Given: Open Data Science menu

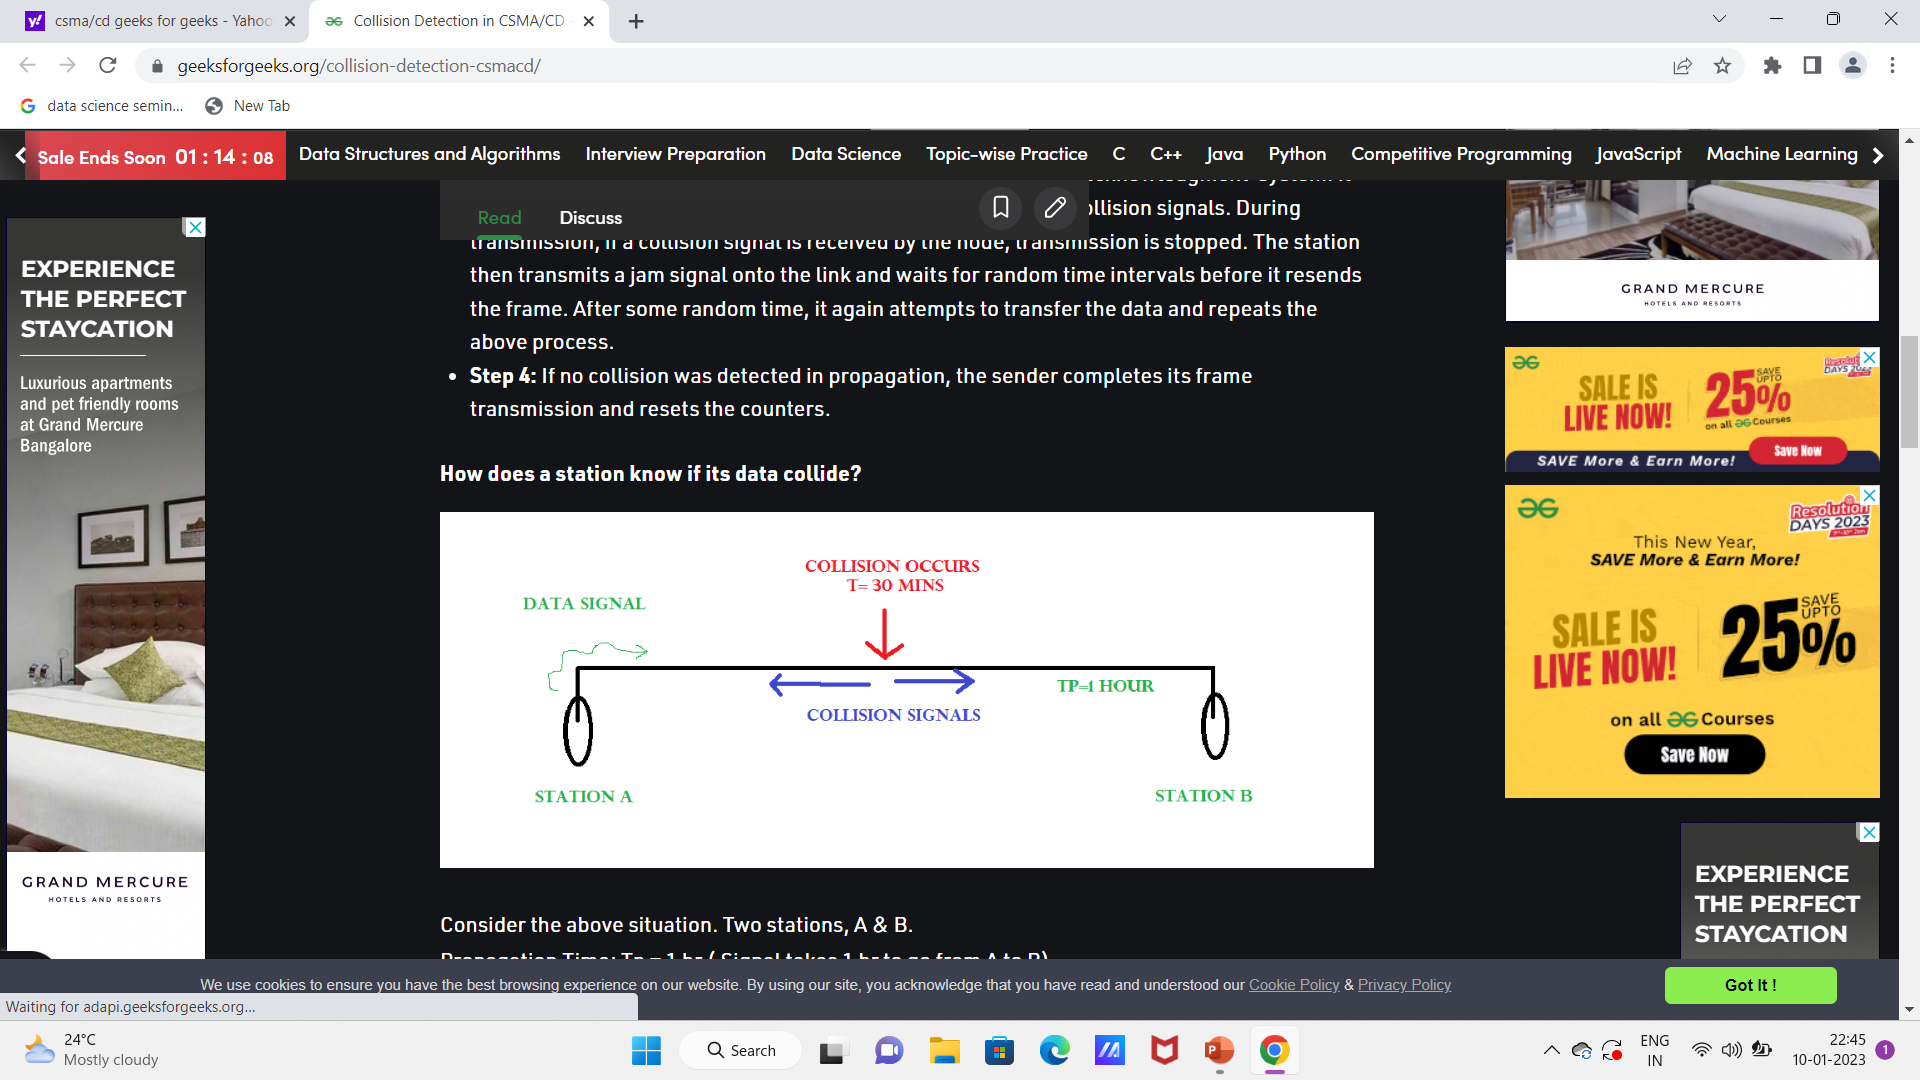Looking at the screenshot, I should (846, 154).
